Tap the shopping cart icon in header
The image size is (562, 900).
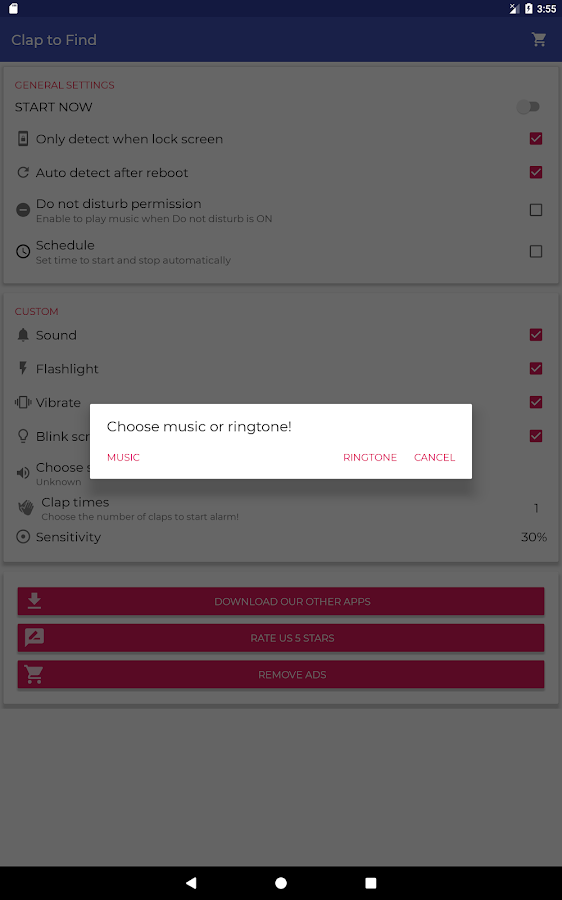(x=538, y=40)
